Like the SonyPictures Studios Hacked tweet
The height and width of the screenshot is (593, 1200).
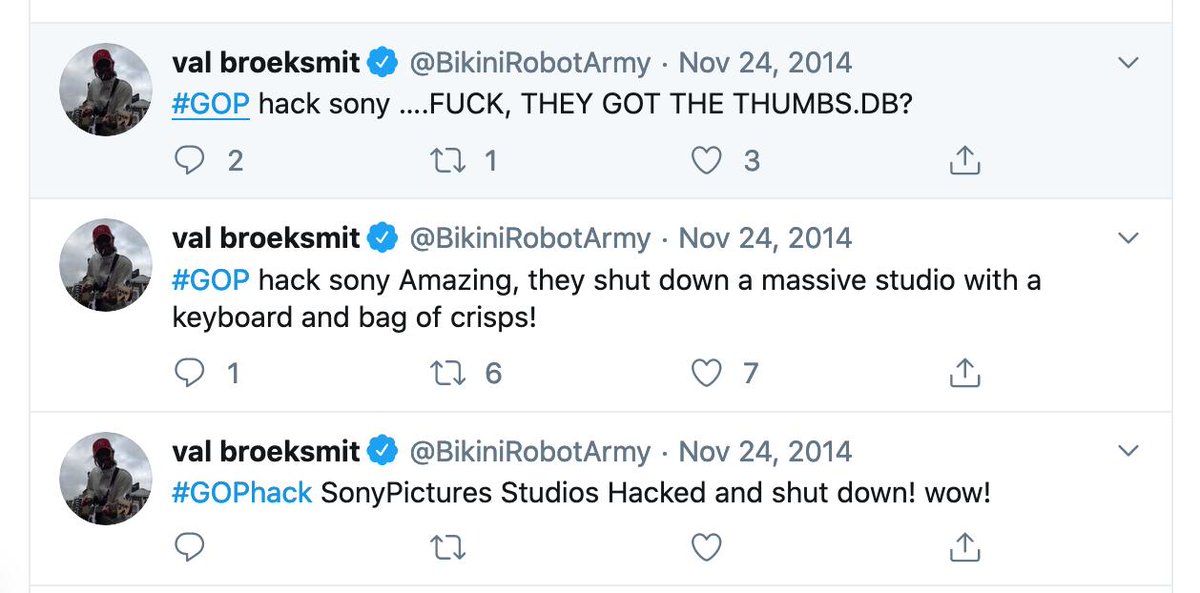tap(707, 545)
